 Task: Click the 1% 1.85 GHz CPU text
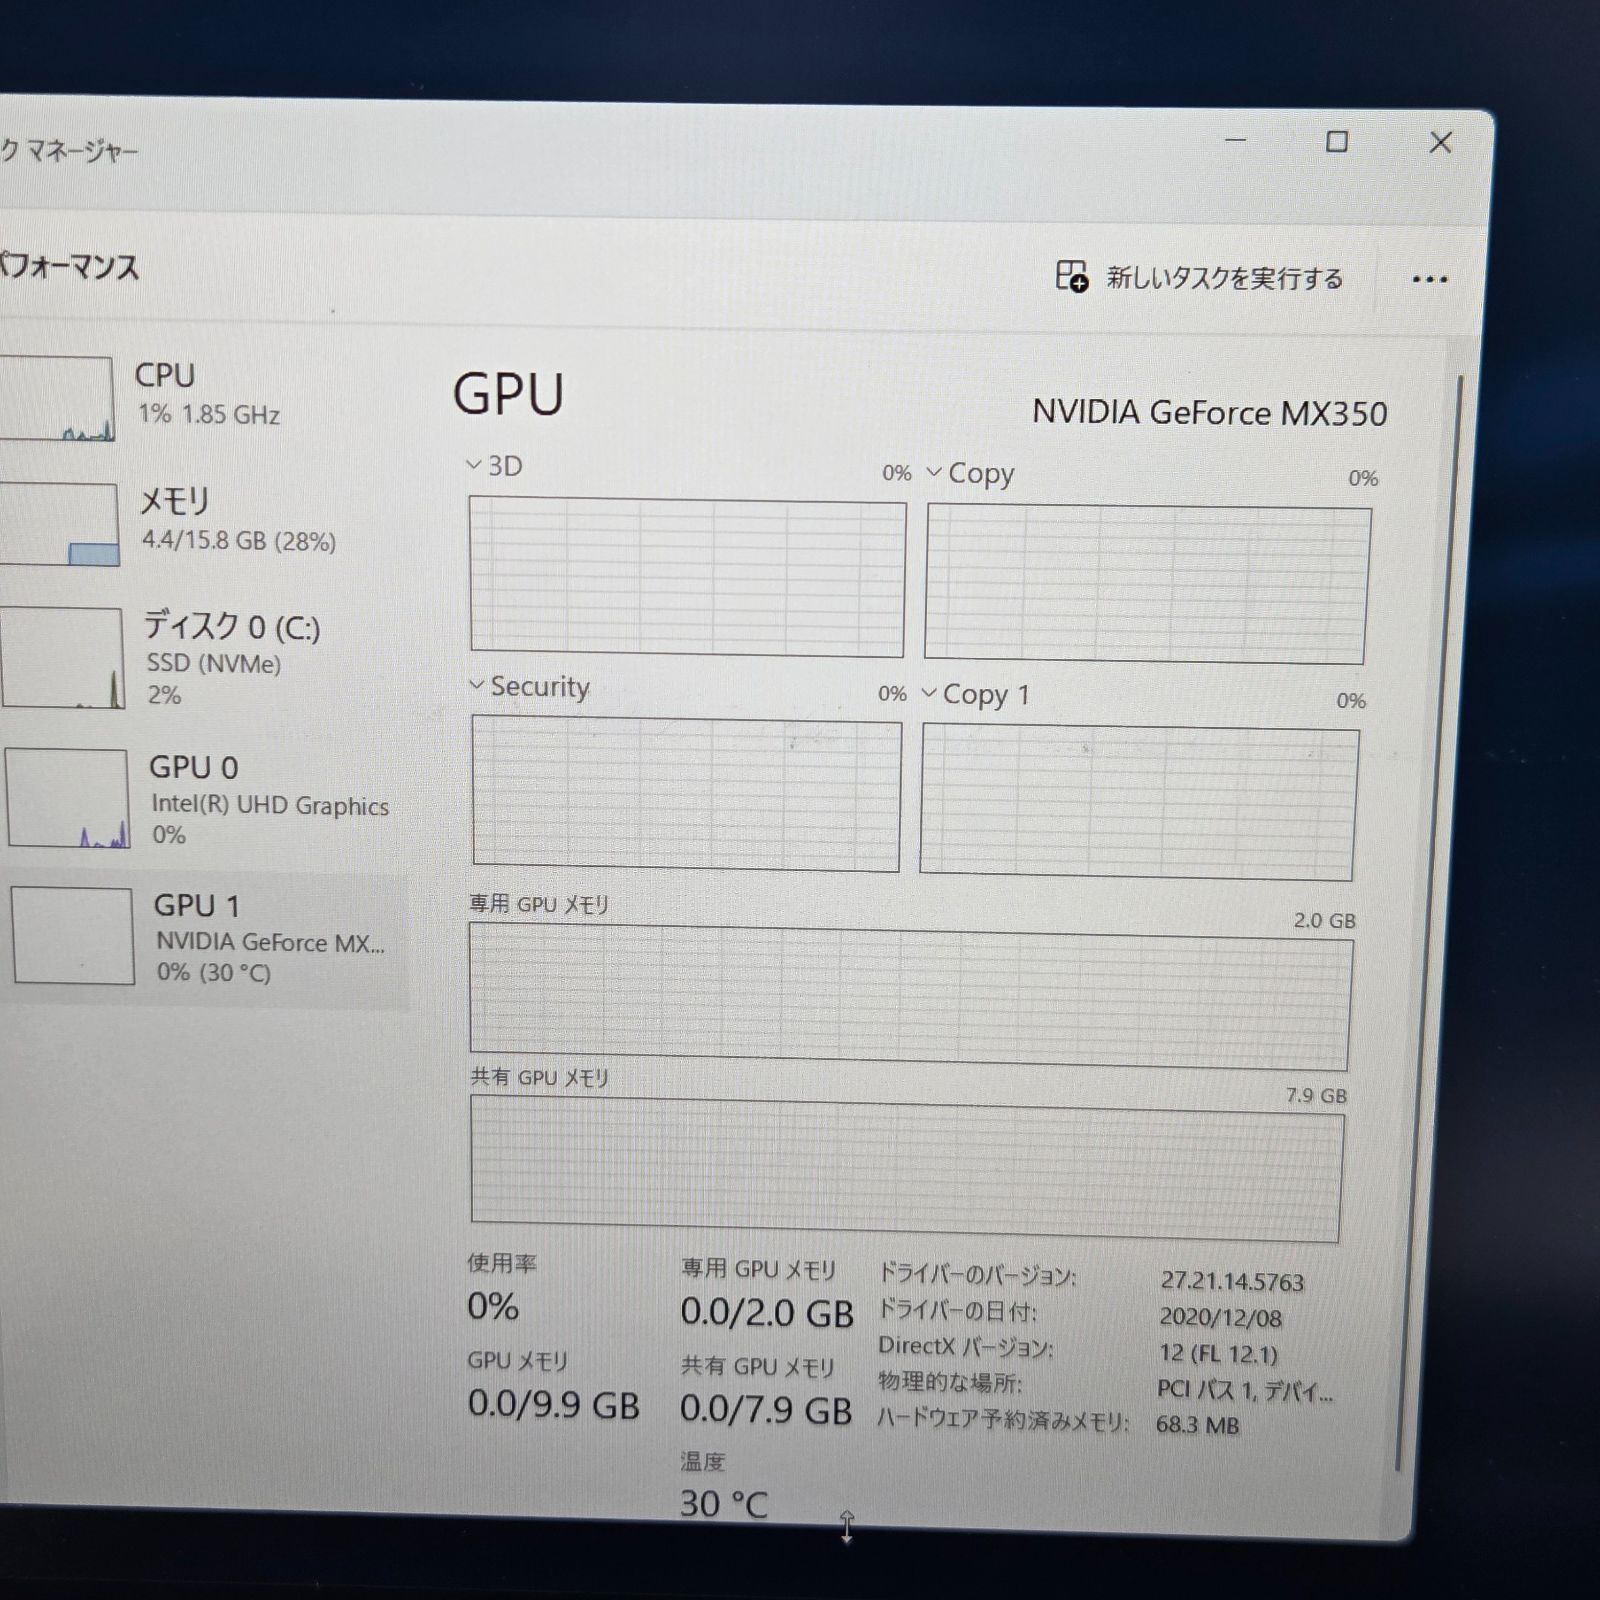pyautogui.click(x=209, y=414)
